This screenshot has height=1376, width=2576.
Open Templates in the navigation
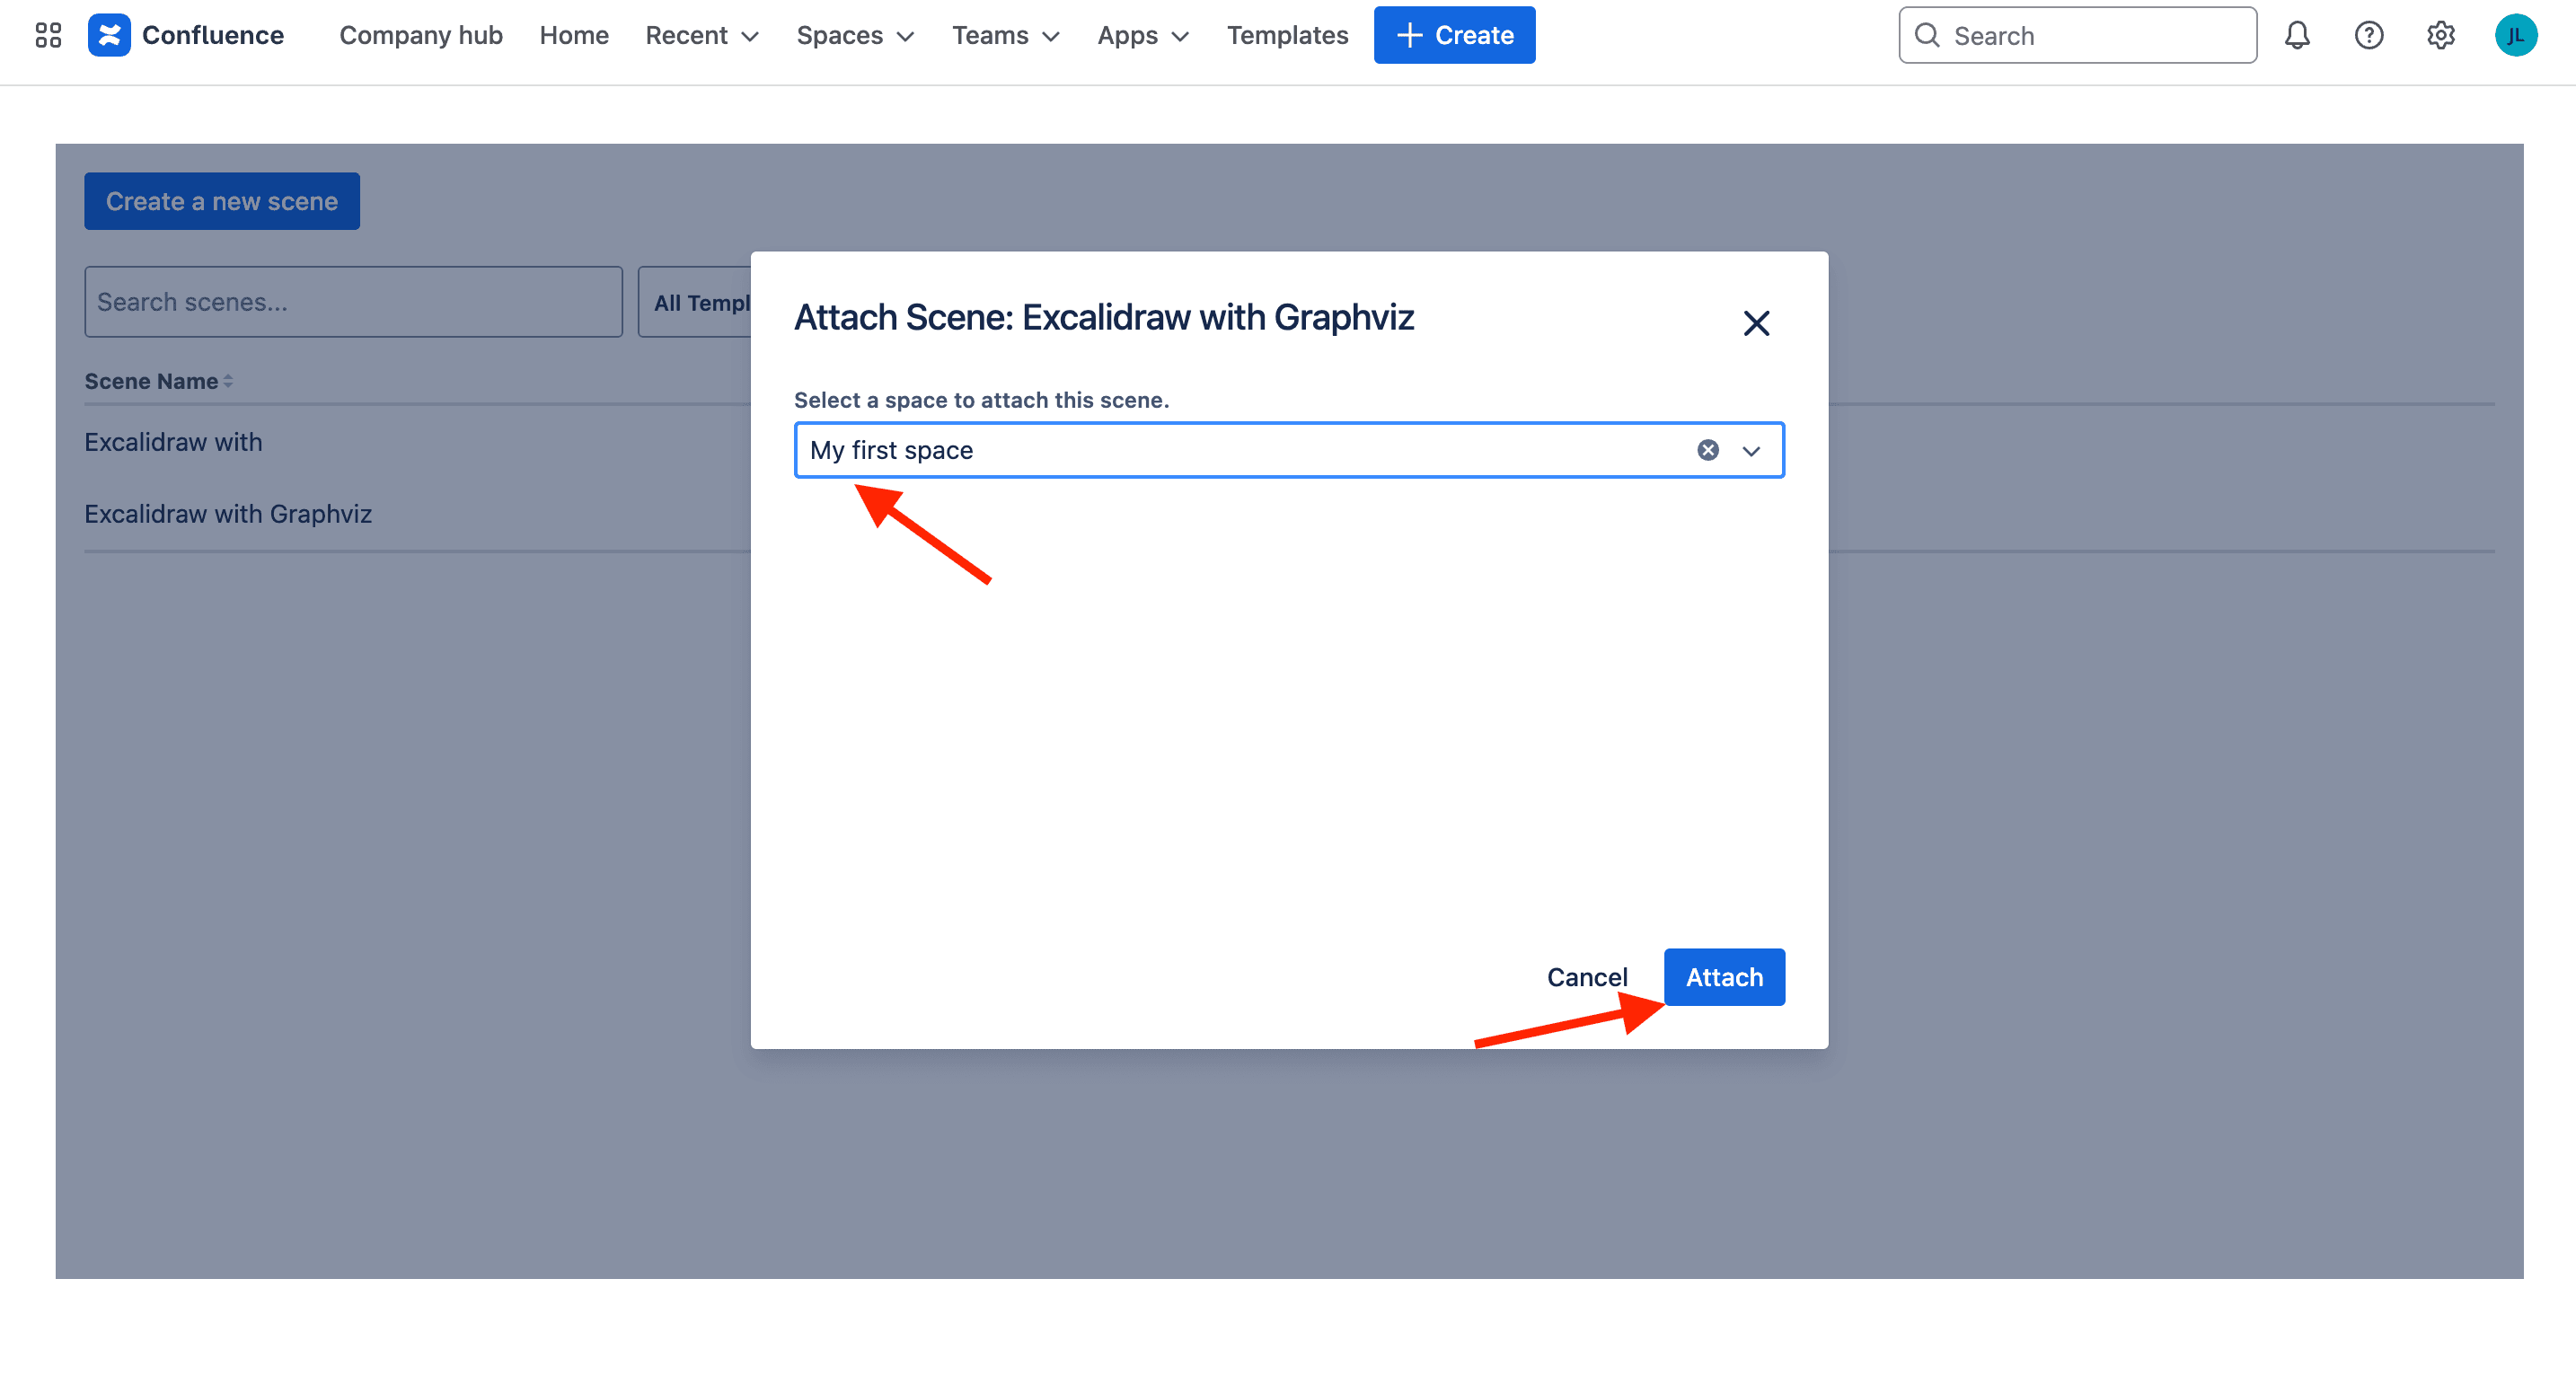(x=1287, y=35)
